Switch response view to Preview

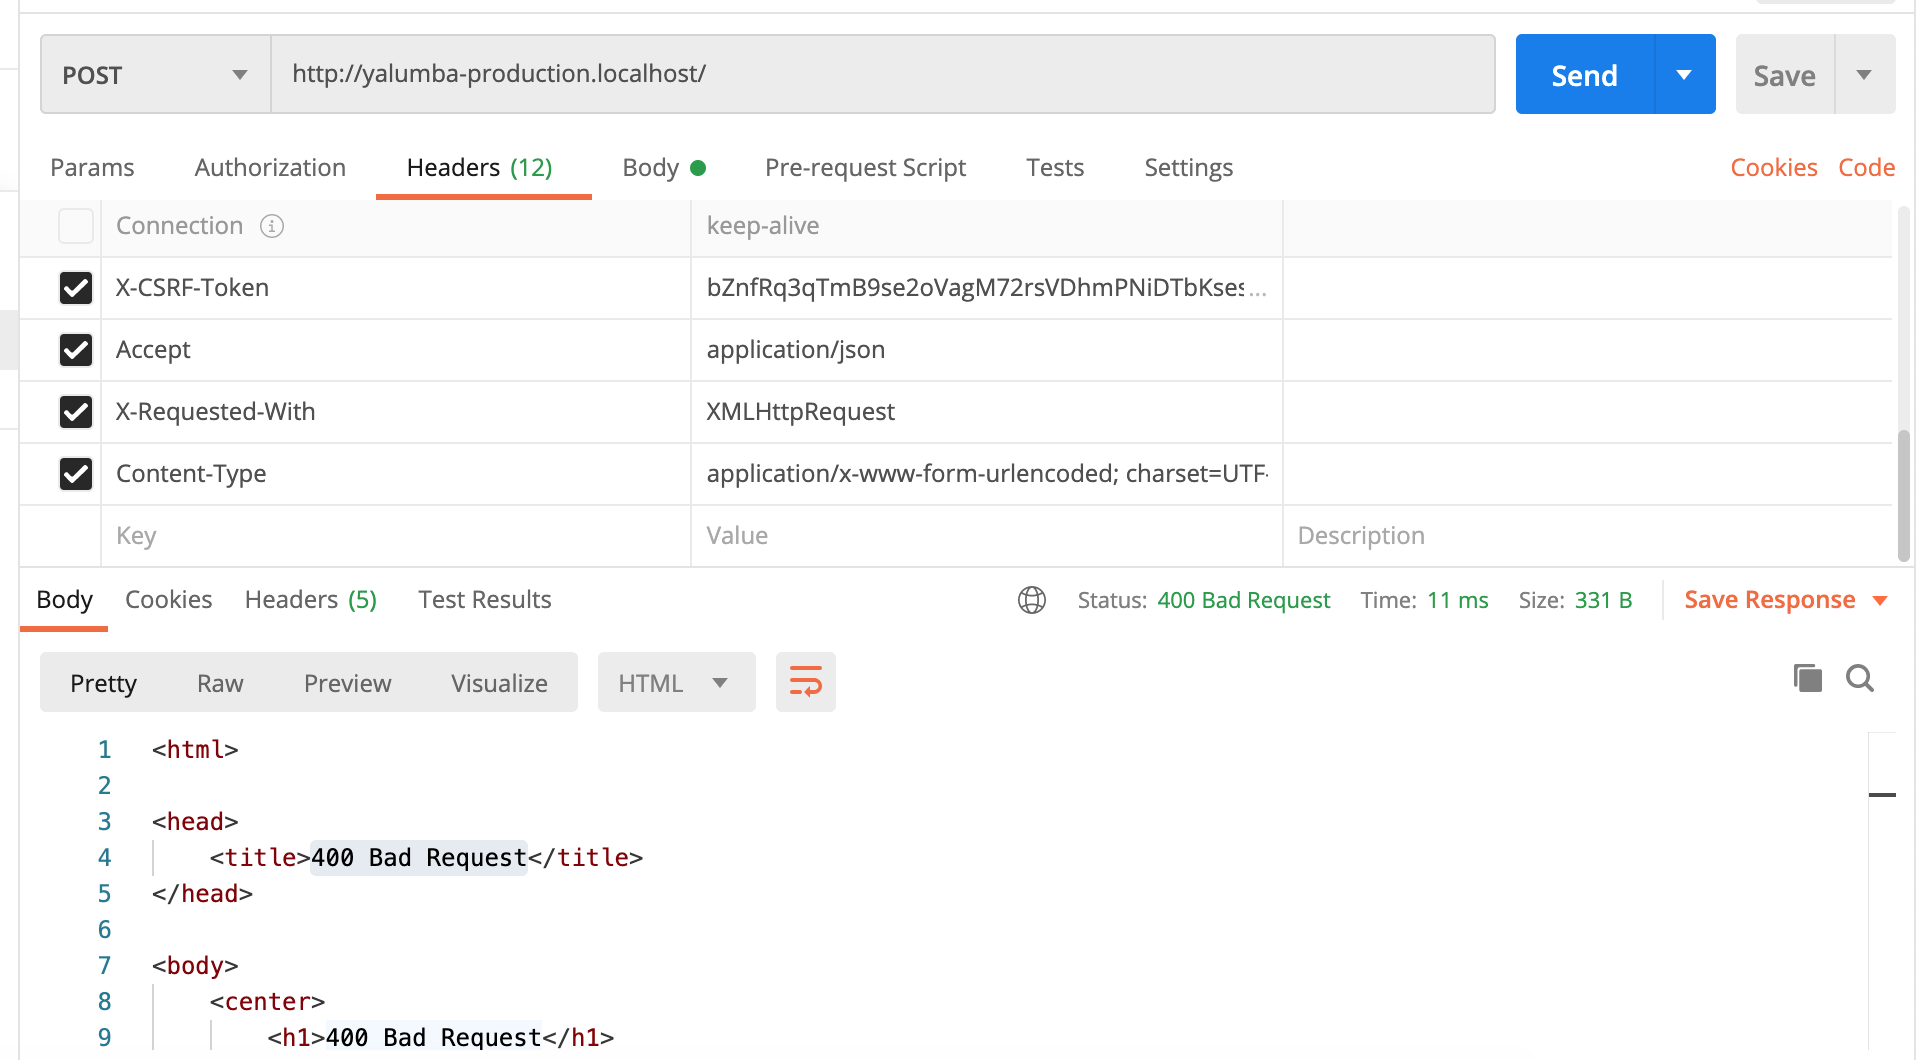(347, 683)
